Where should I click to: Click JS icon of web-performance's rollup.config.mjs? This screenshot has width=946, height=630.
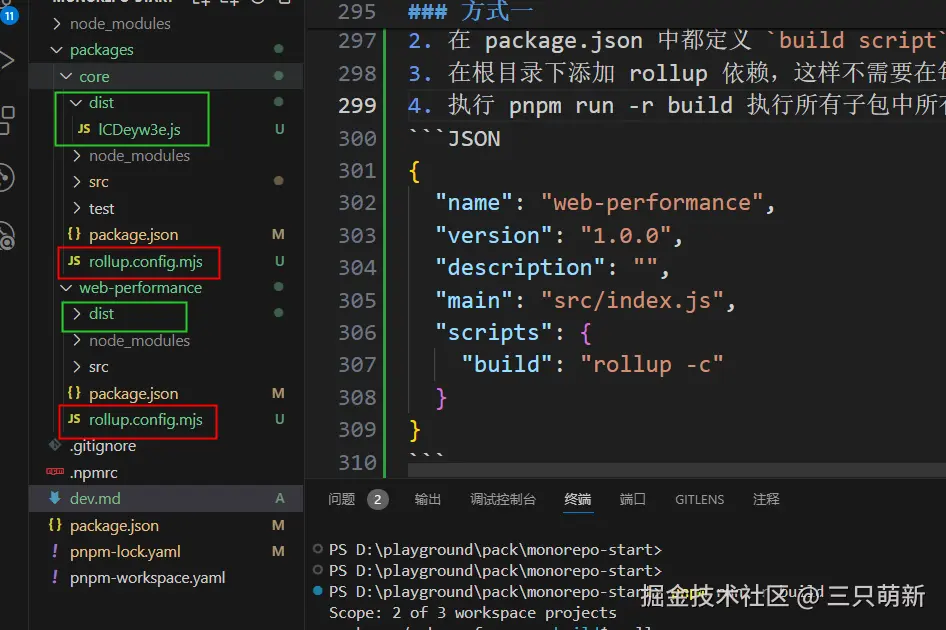pos(74,419)
